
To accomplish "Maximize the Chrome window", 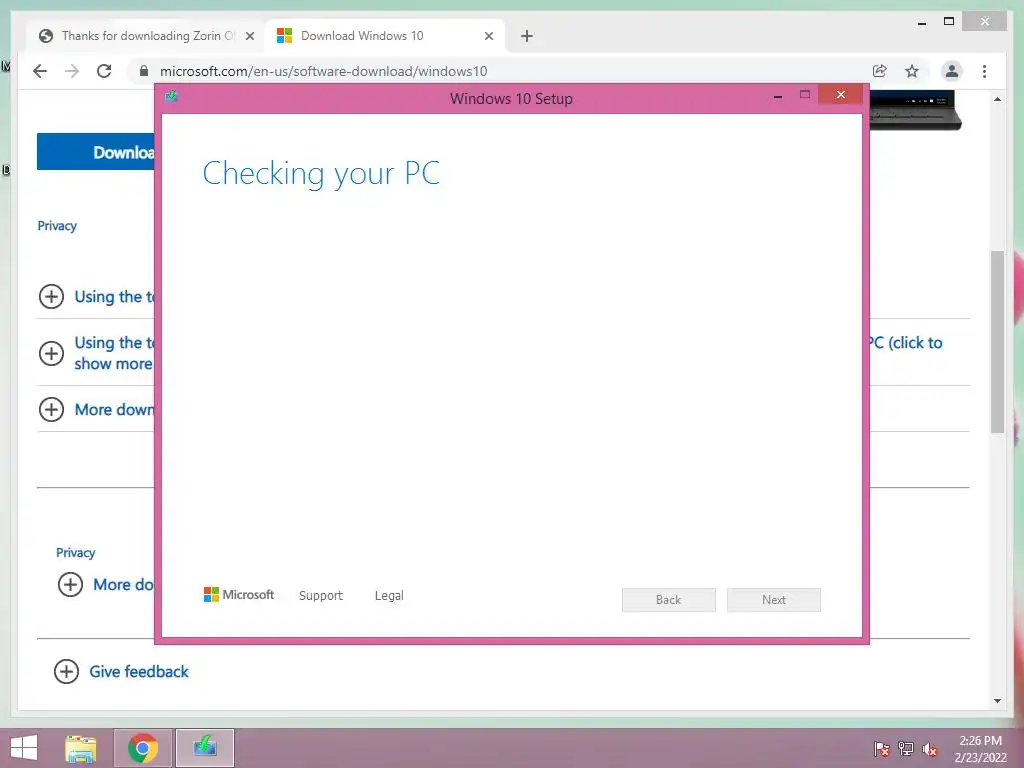I will pyautogui.click(x=949, y=22).
